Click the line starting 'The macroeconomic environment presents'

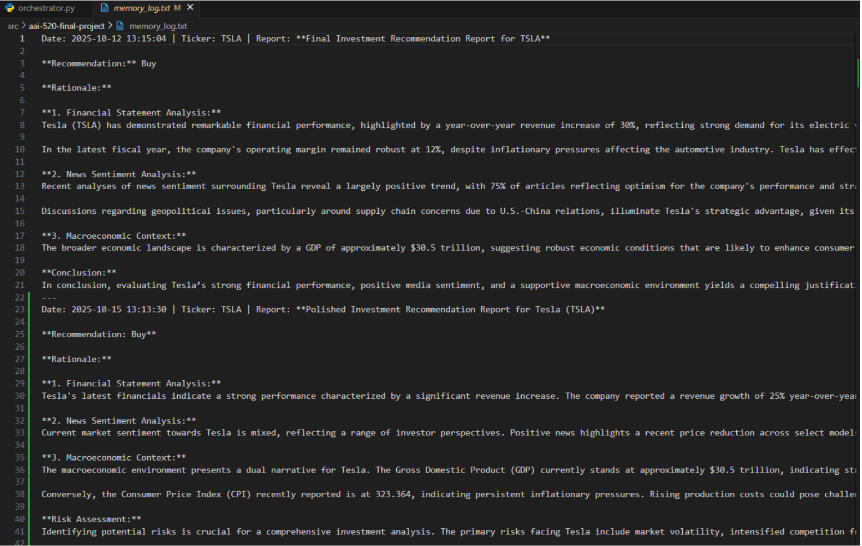pyautogui.click(x=448, y=470)
